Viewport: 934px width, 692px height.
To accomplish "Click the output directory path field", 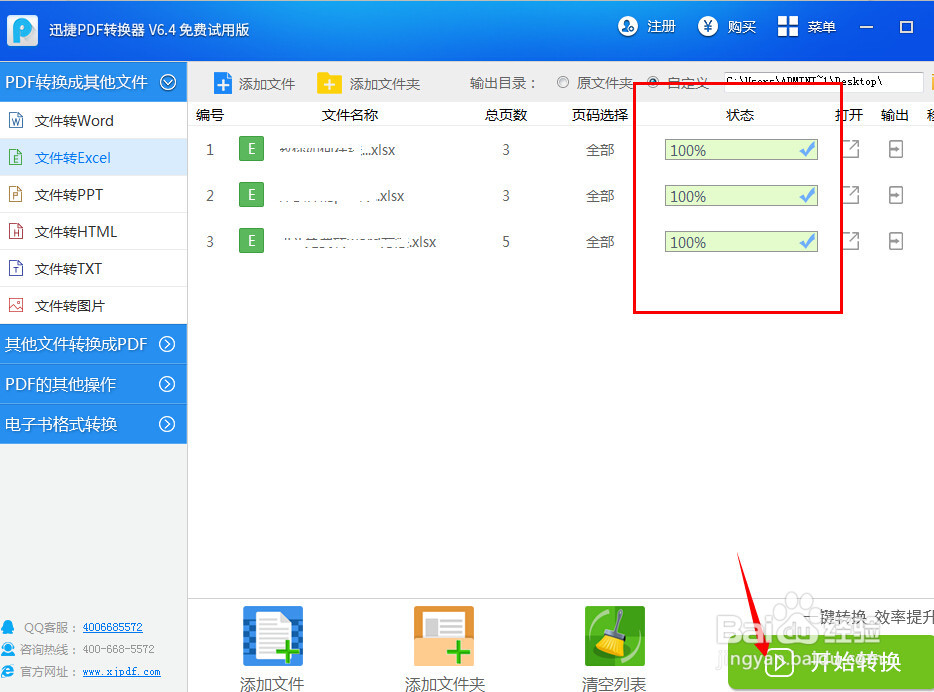I will (823, 82).
